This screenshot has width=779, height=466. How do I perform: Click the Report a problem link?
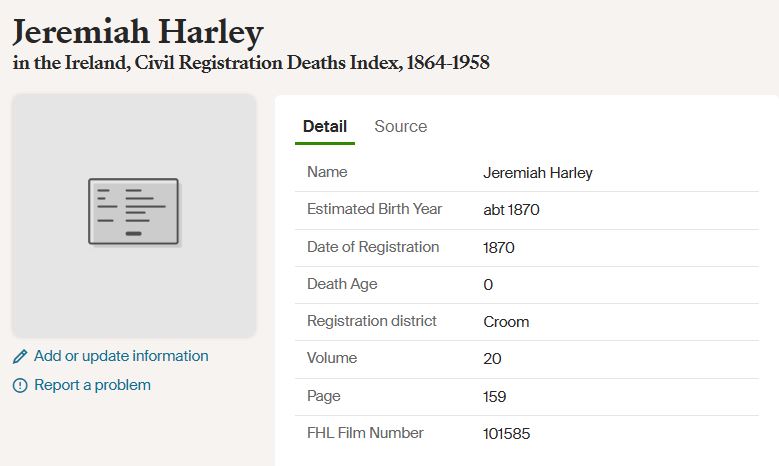click(x=92, y=385)
